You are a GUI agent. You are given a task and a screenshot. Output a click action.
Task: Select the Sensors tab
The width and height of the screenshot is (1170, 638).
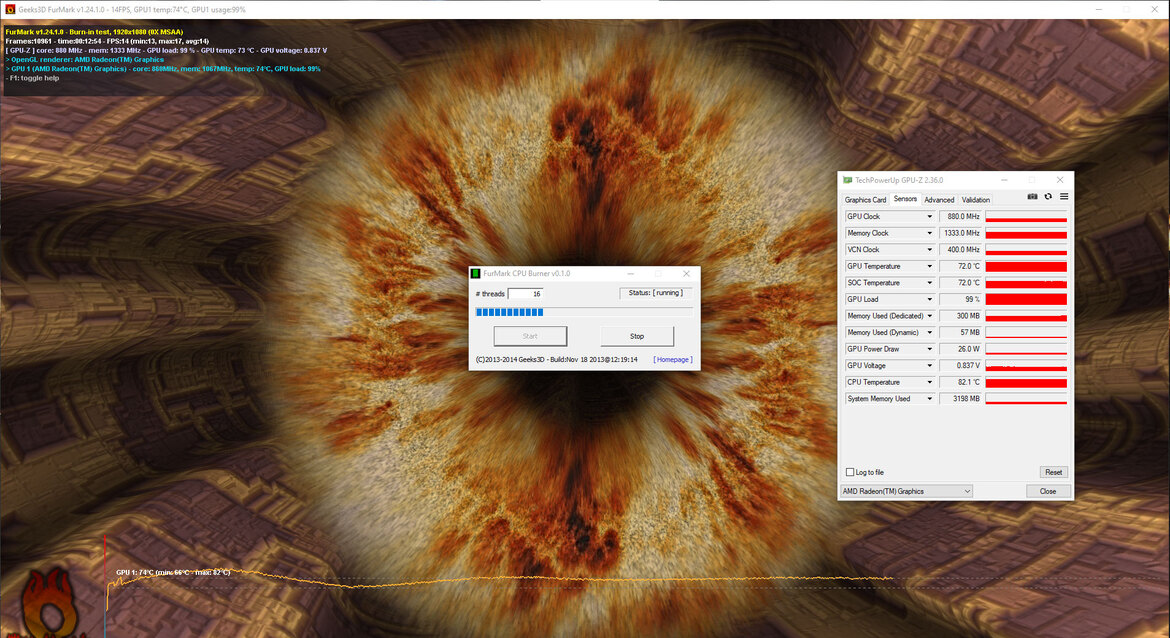point(905,199)
